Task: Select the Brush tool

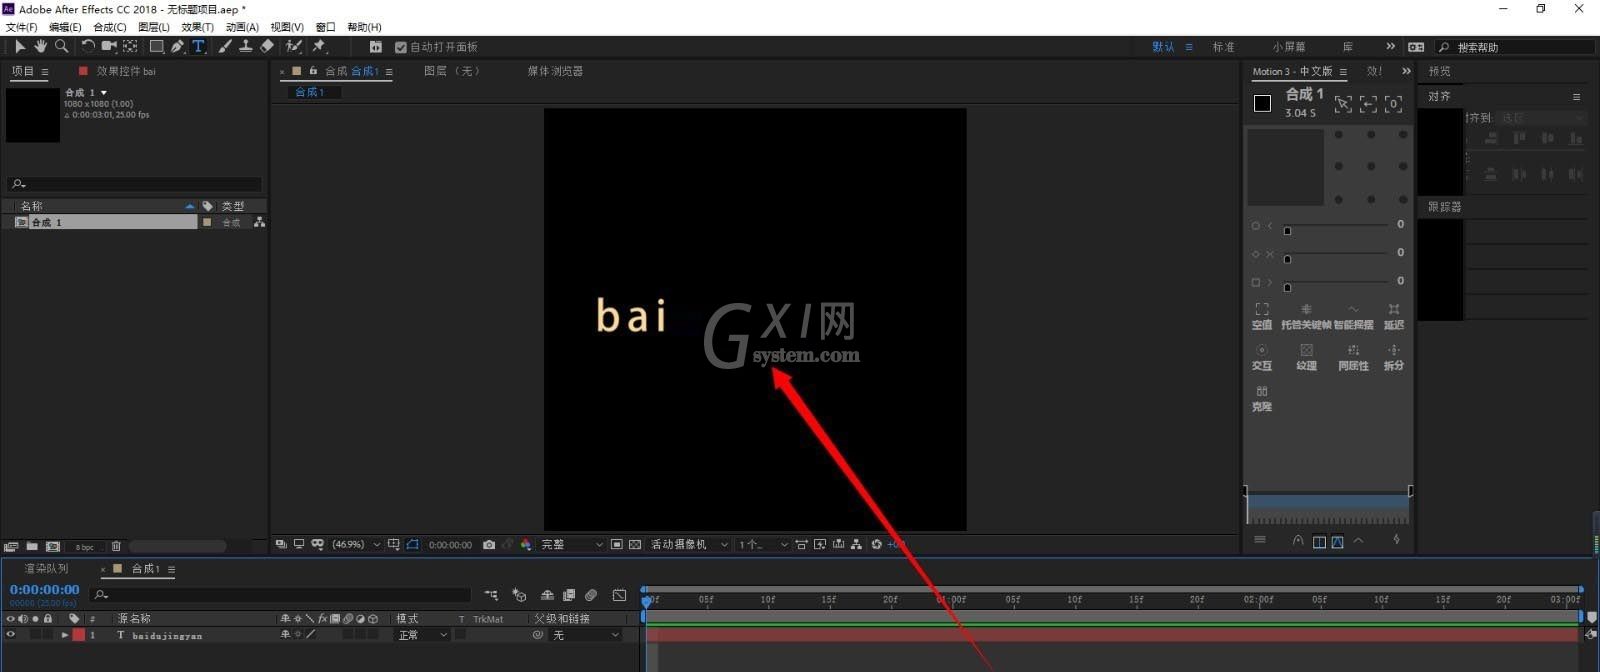Action: (225, 46)
